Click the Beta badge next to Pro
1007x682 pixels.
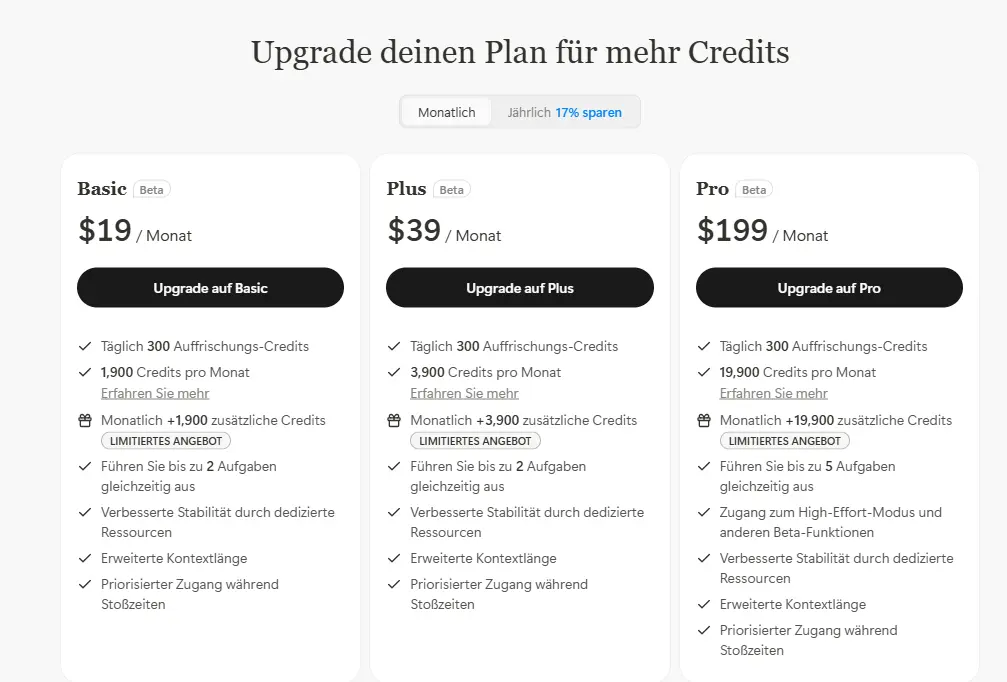(x=754, y=189)
